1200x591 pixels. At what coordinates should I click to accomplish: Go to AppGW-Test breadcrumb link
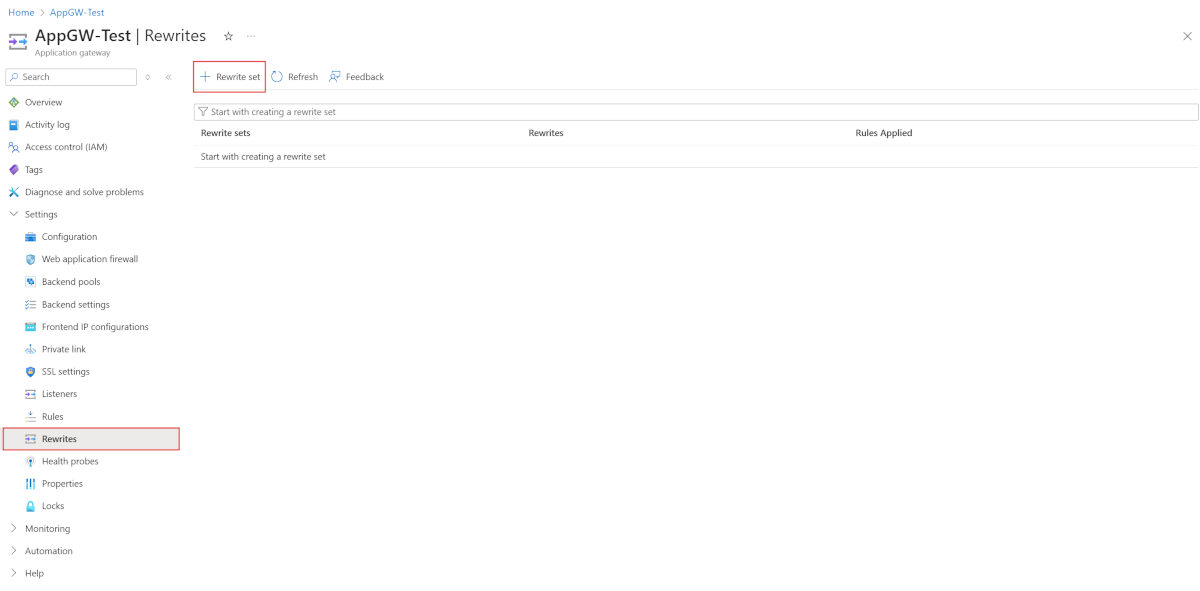(77, 13)
